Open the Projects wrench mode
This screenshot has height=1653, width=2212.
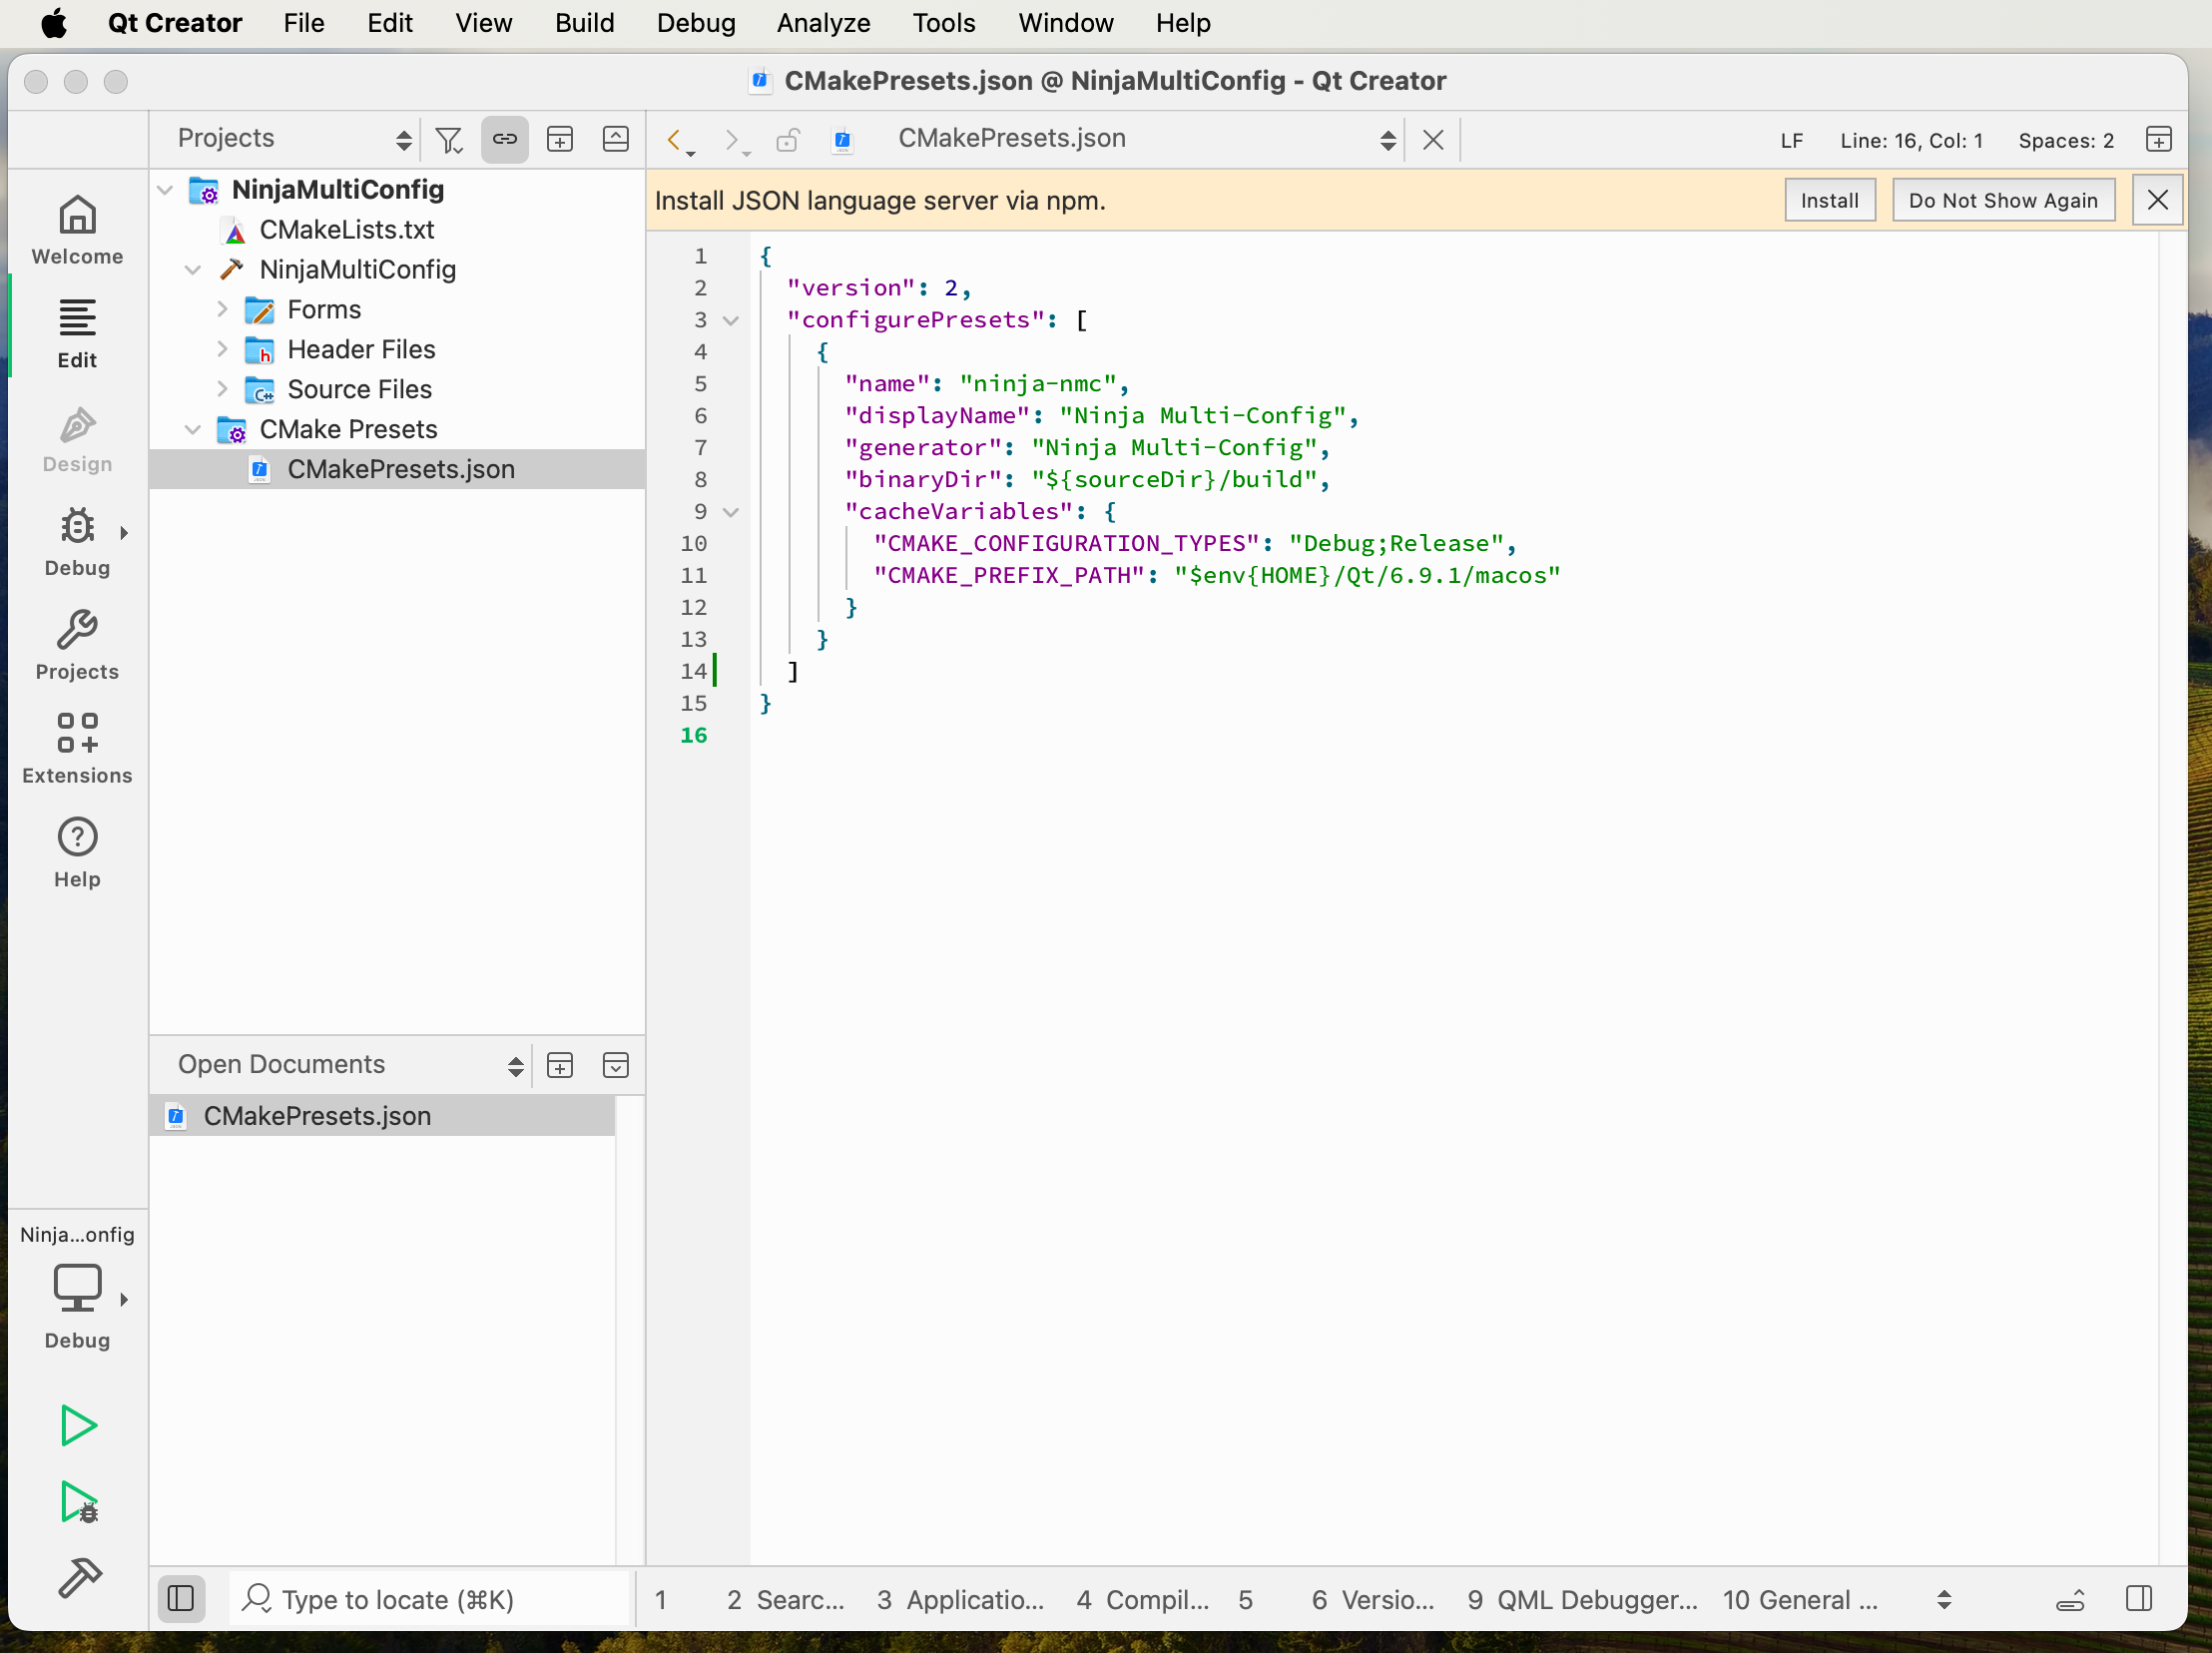[77, 644]
